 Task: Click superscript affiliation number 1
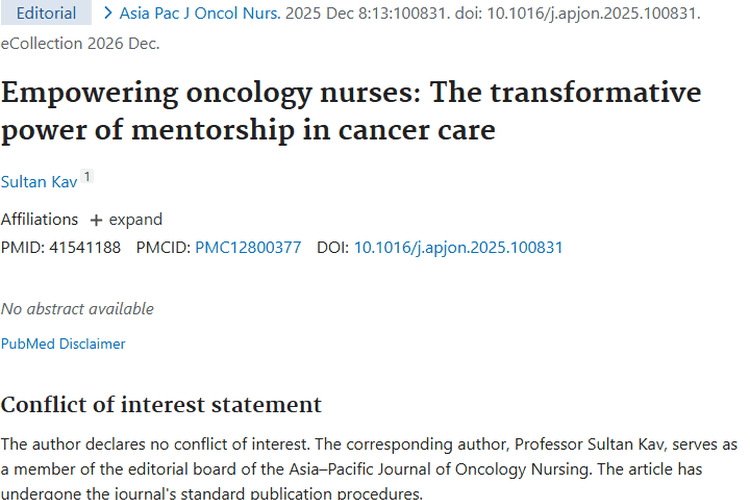click(x=87, y=177)
